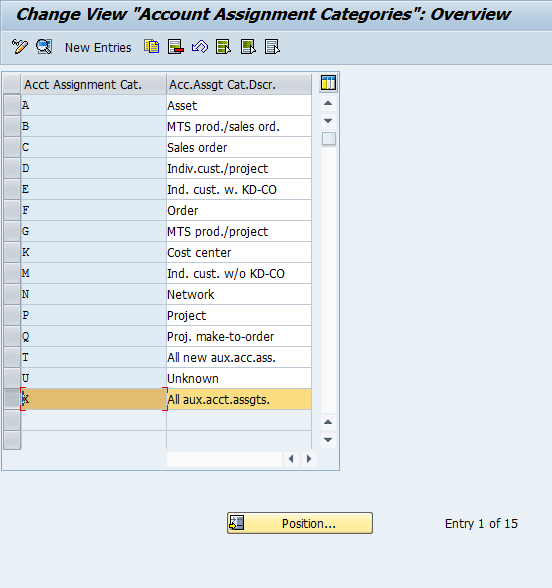The image size is (552, 588).
Task: Click bottom scroll down arrow
Action: point(328,440)
